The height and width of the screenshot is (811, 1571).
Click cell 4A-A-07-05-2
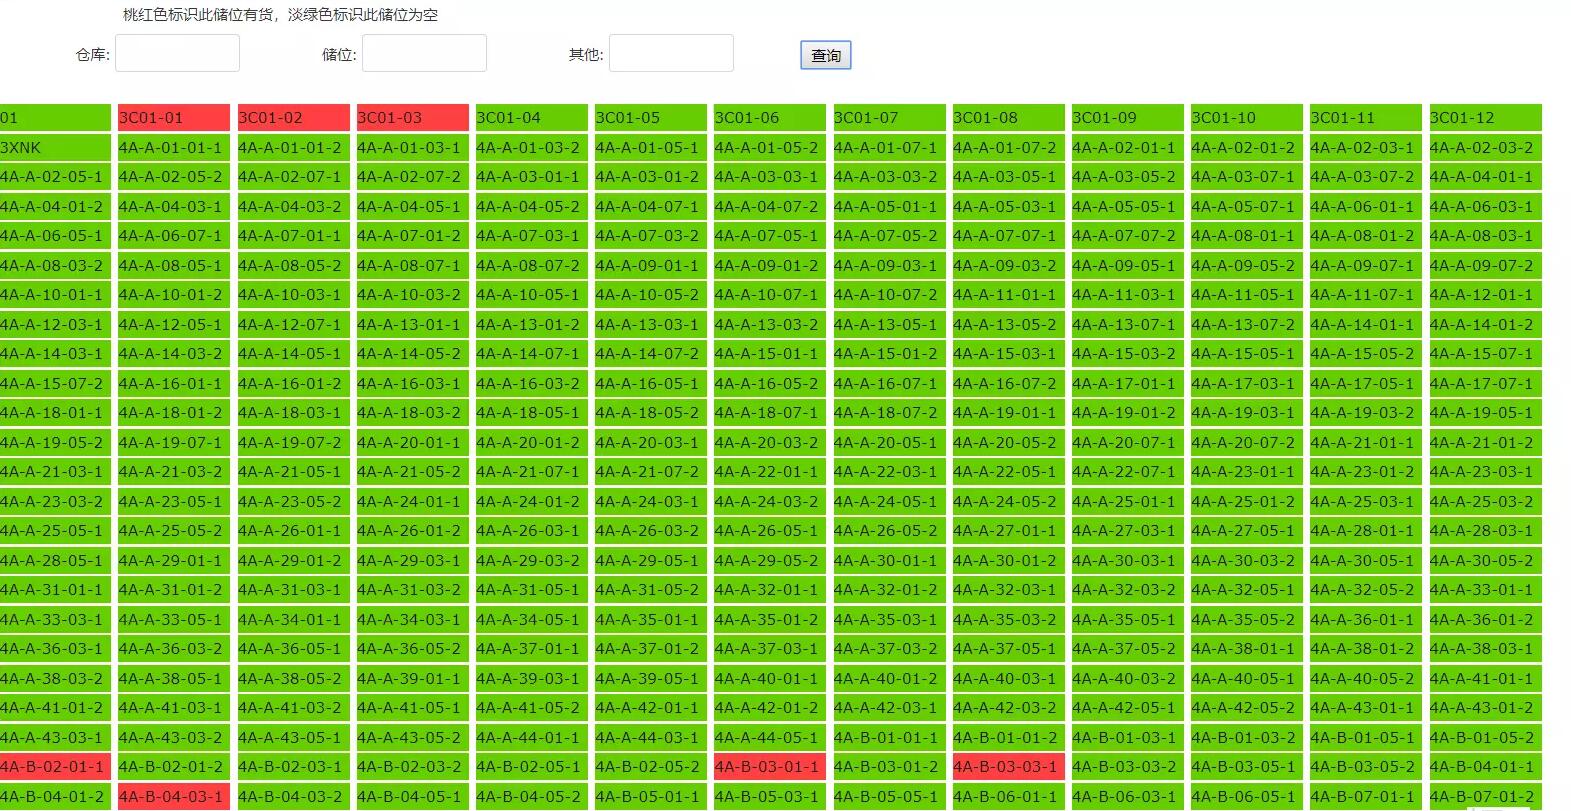pyautogui.click(x=890, y=236)
